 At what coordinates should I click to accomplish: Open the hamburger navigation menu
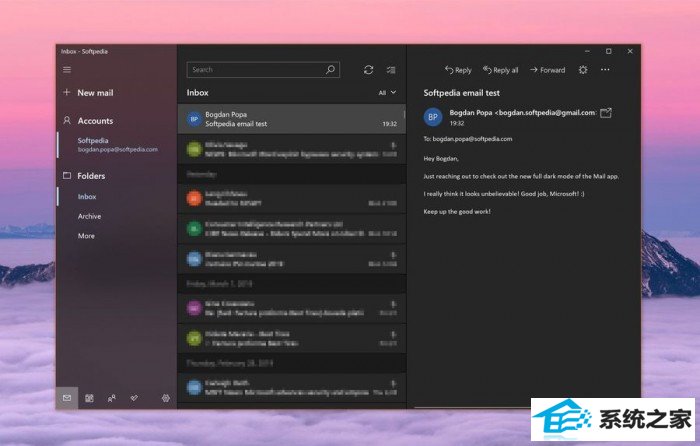[x=67, y=70]
